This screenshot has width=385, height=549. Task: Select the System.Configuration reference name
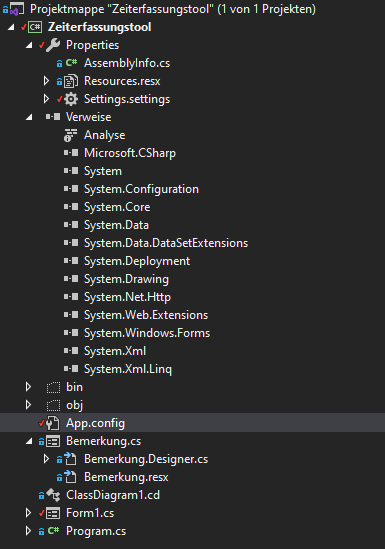[141, 189]
